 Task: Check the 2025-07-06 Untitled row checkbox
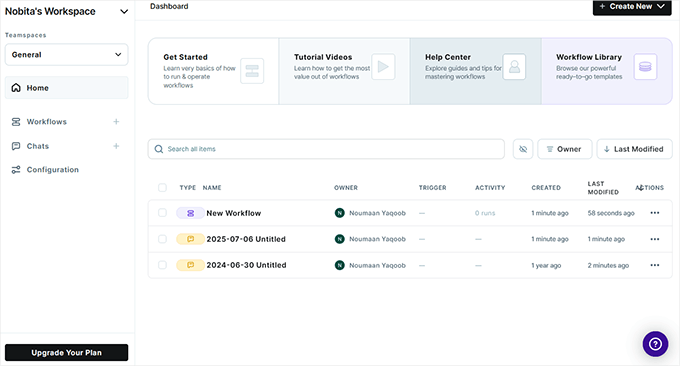[162, 239]
